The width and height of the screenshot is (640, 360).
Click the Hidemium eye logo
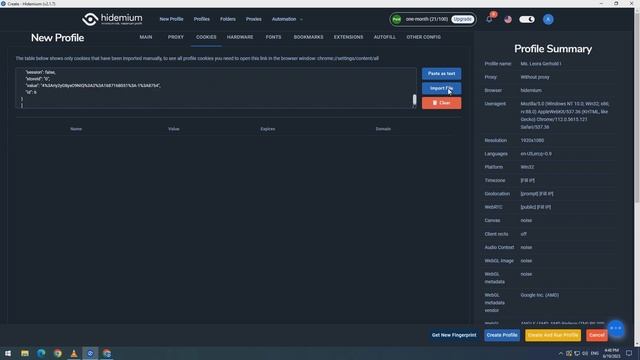tap(90, 19)
